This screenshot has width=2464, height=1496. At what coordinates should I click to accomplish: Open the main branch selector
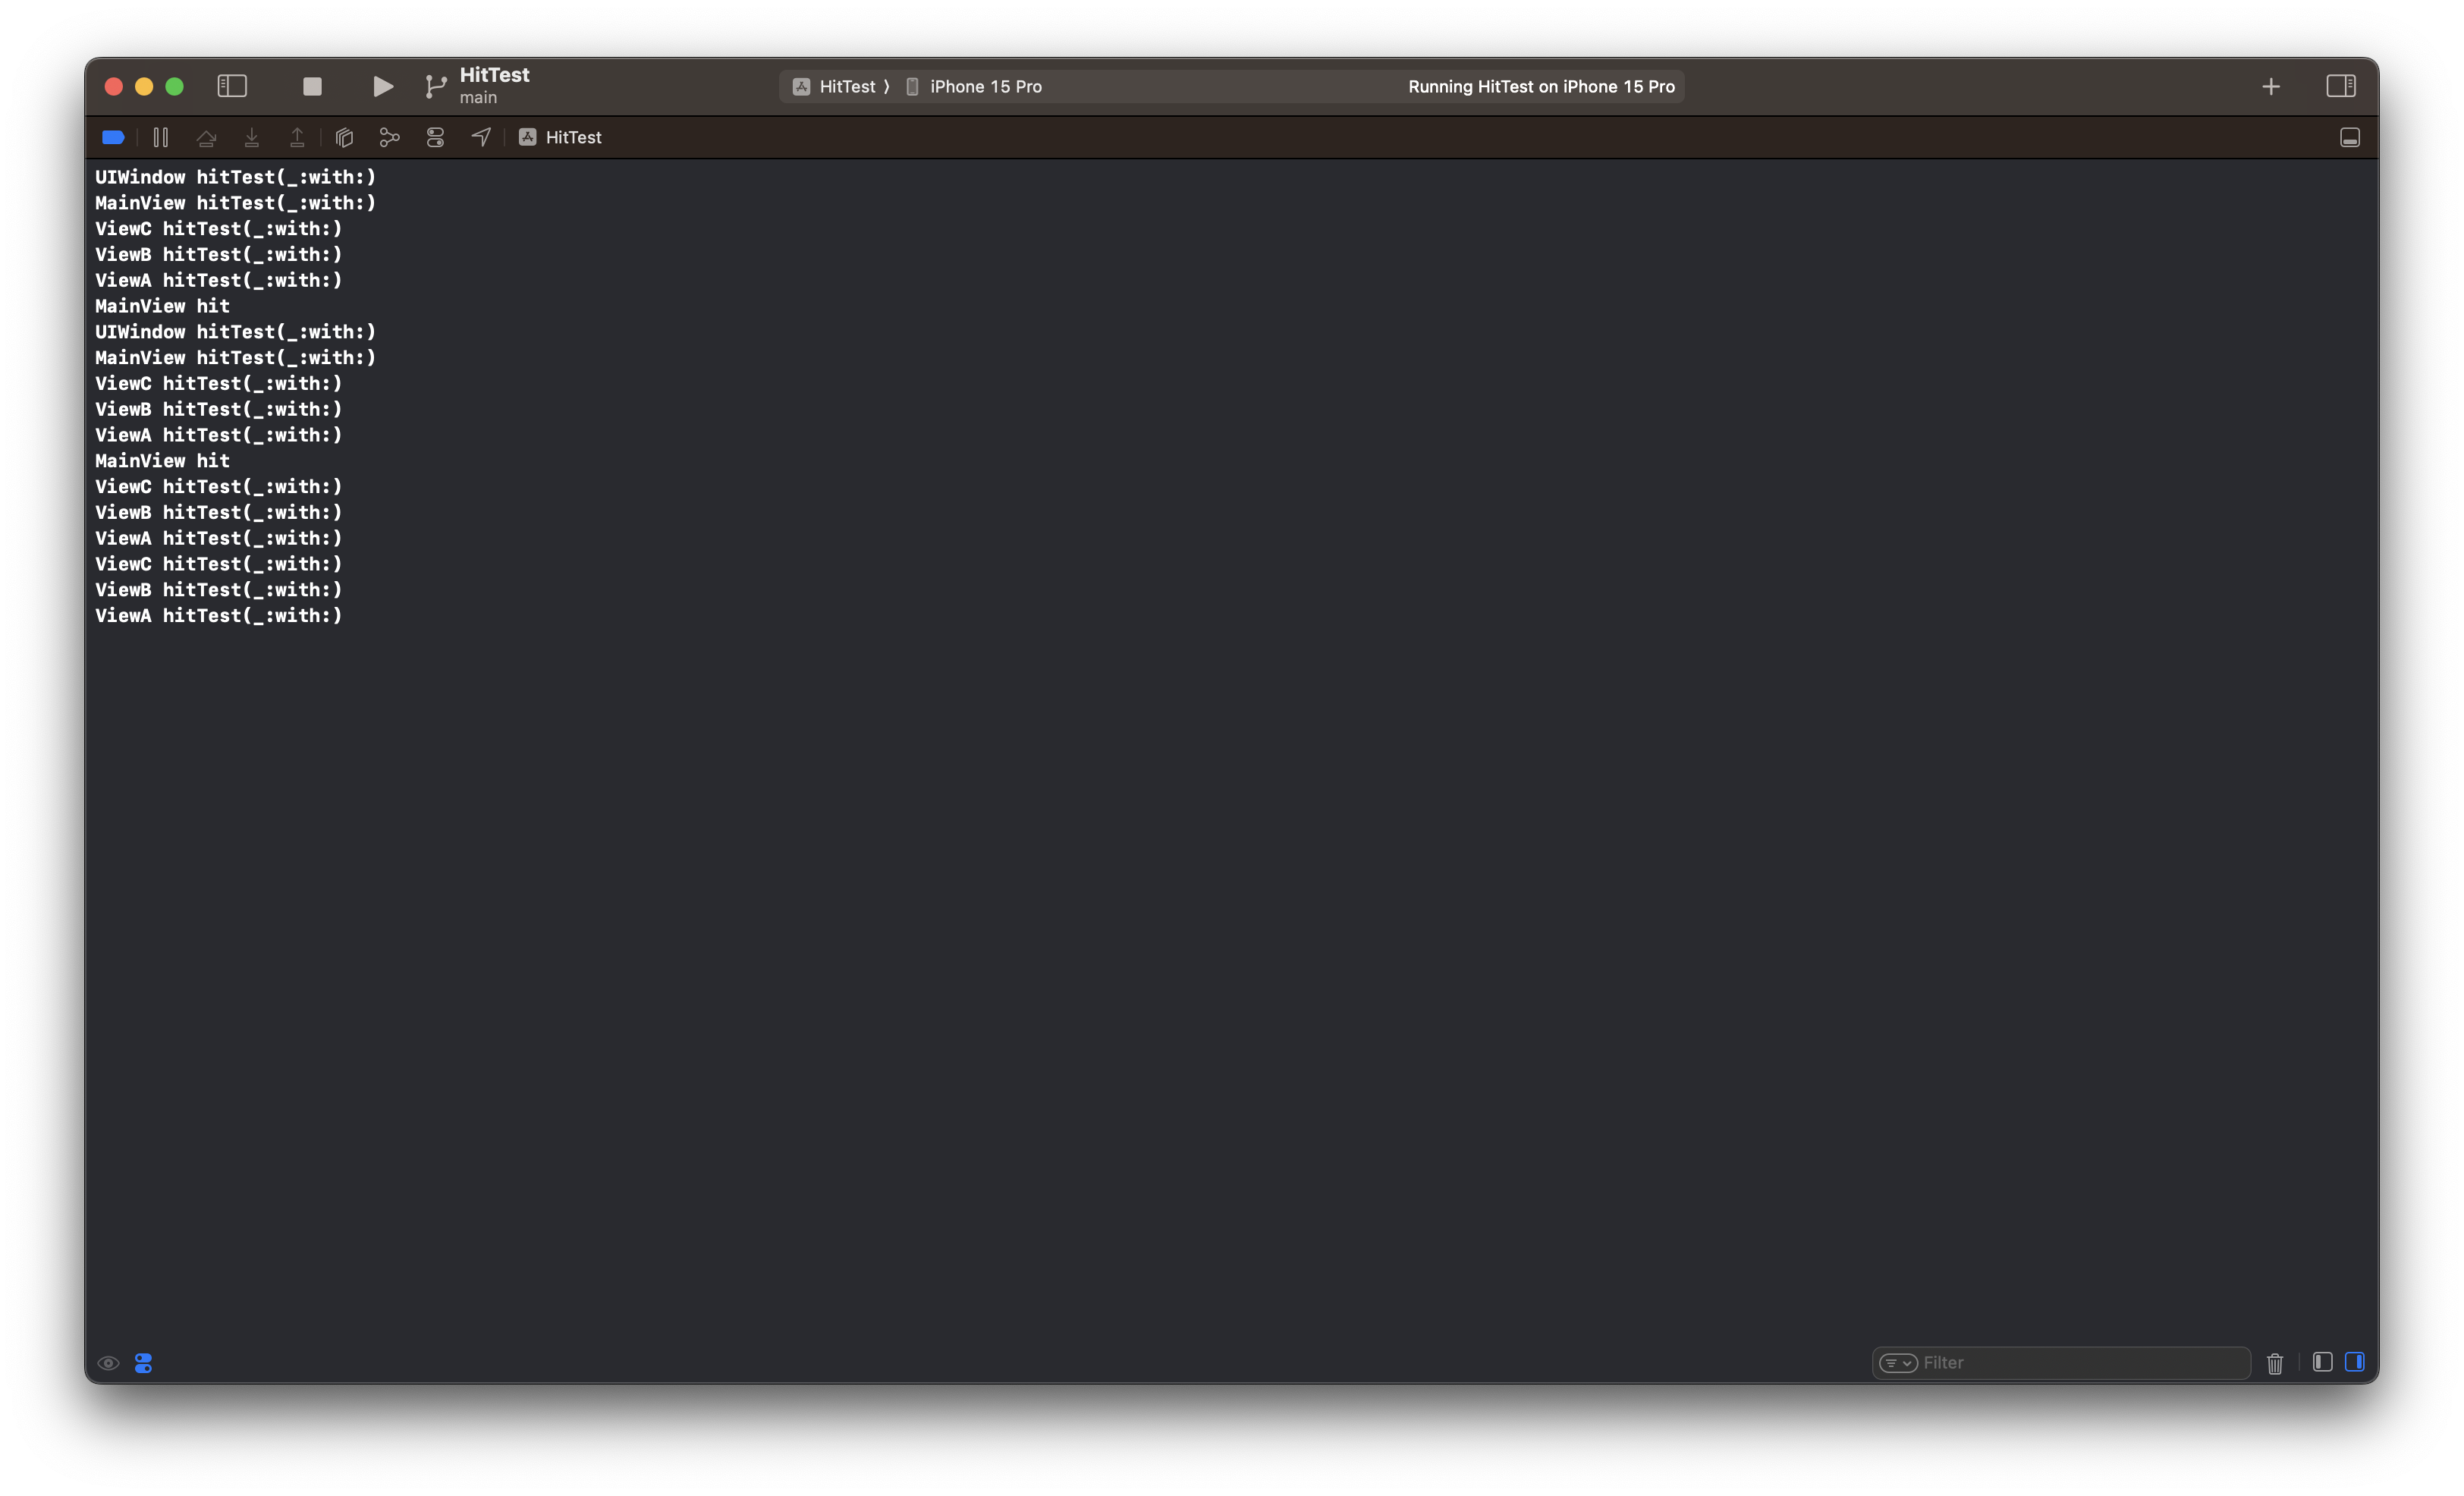click(478, 97)
